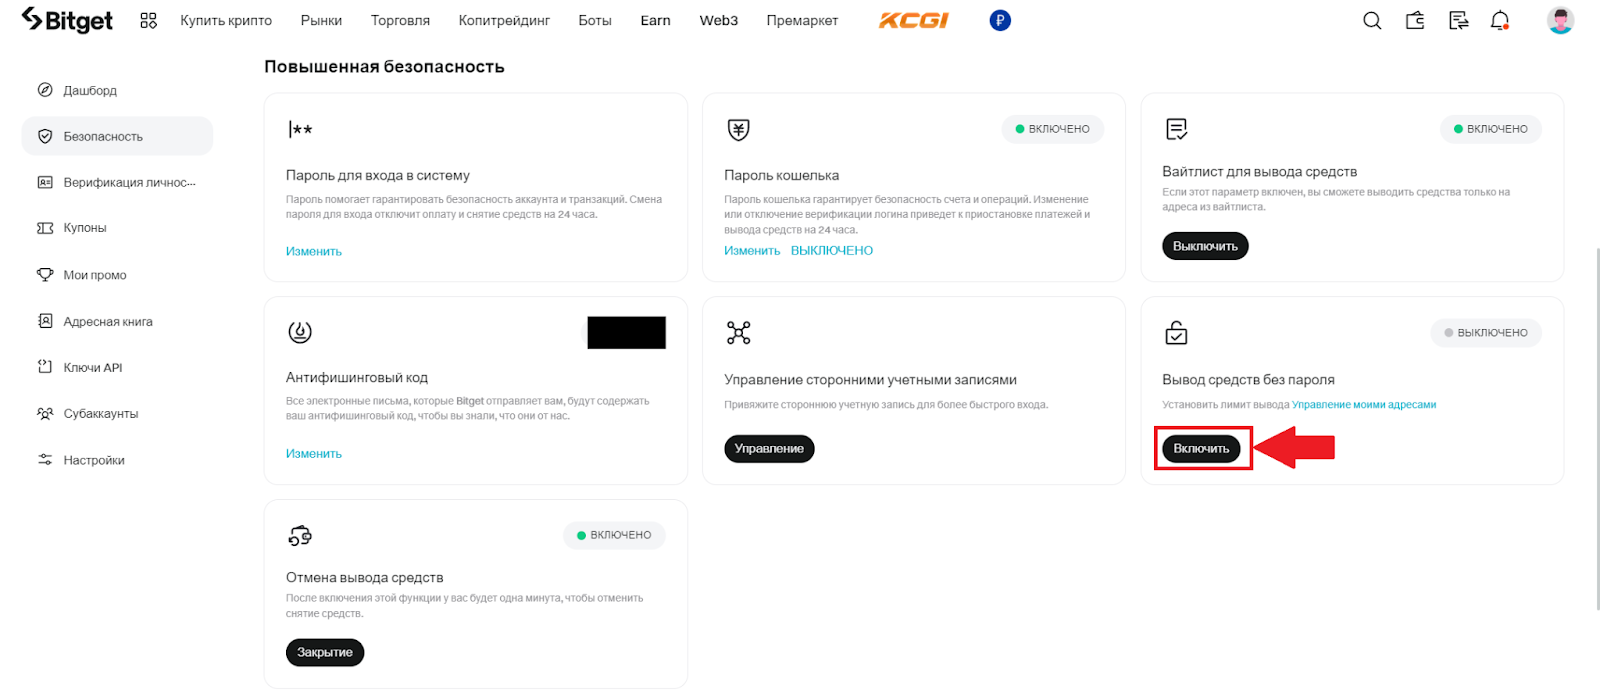Open the orders list icon
1600x693 pixels.
coord(1458,21)
